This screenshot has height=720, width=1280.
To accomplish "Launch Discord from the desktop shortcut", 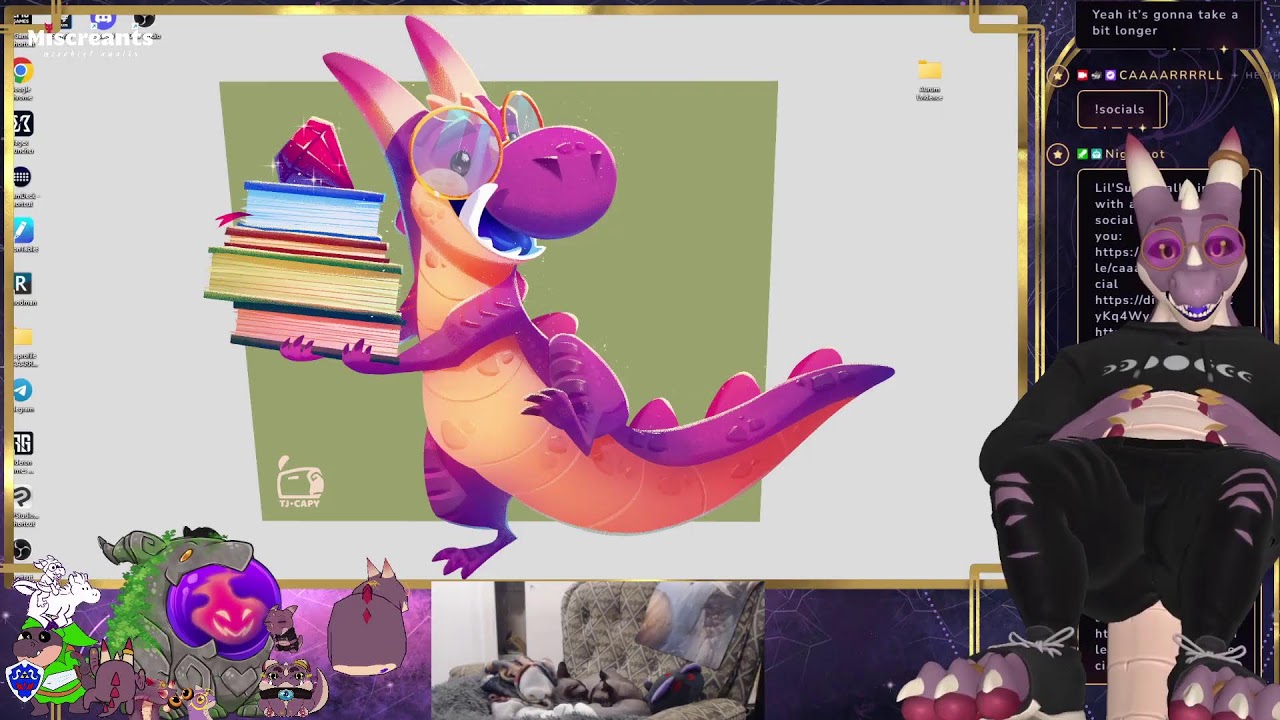I will (x=103, y=20).
